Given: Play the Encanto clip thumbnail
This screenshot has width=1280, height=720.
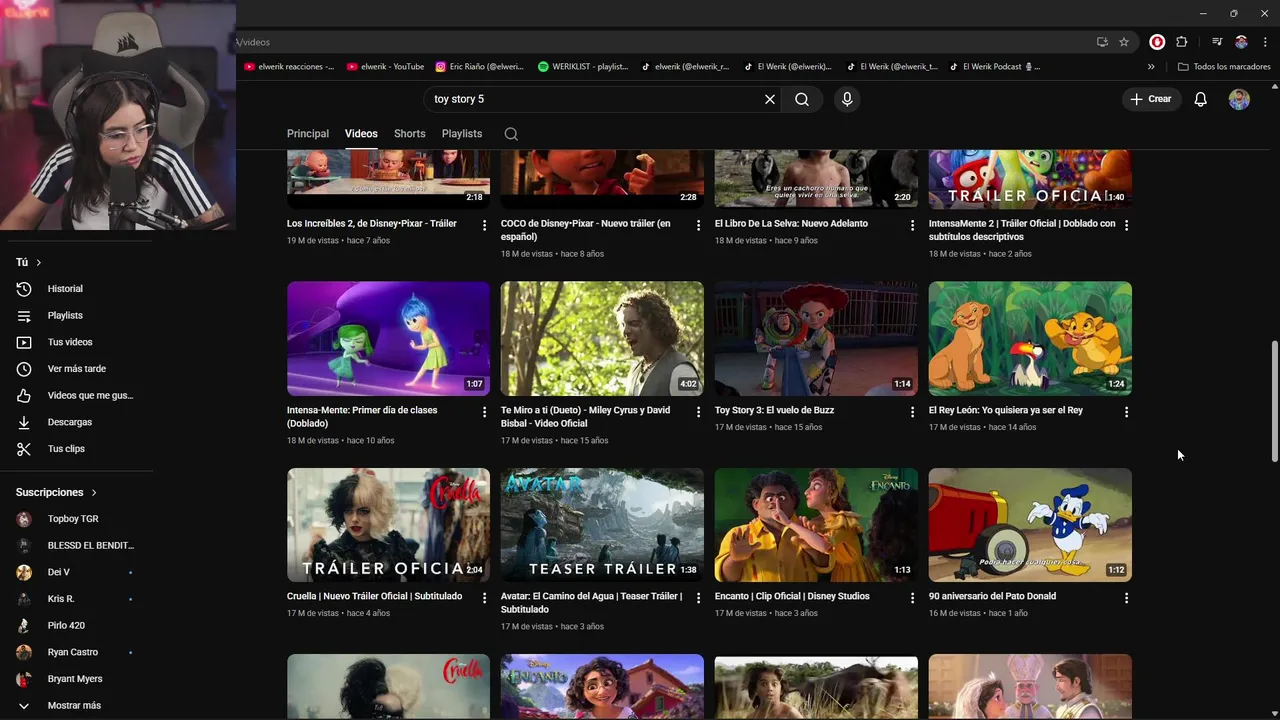Looking at the screenshot, I should coord(816,525).
